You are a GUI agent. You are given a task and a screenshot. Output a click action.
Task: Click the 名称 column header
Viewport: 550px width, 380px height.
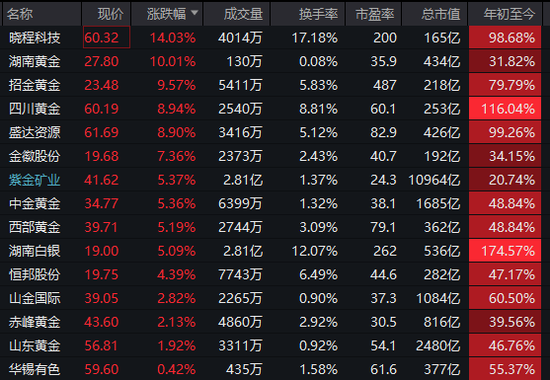tap(20, 14)
